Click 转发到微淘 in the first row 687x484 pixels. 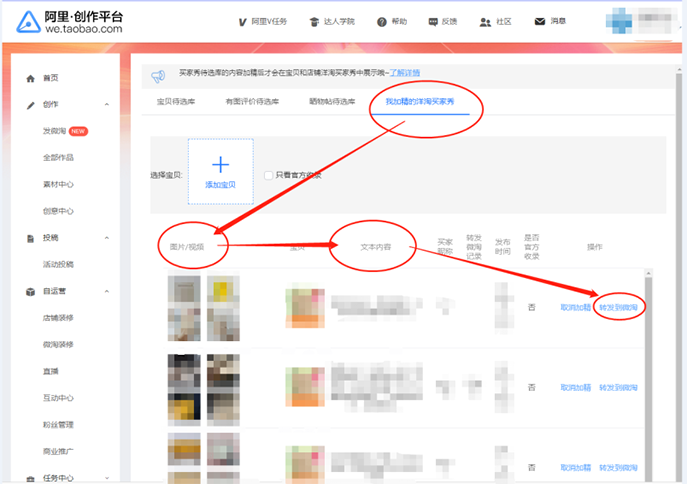618,306
